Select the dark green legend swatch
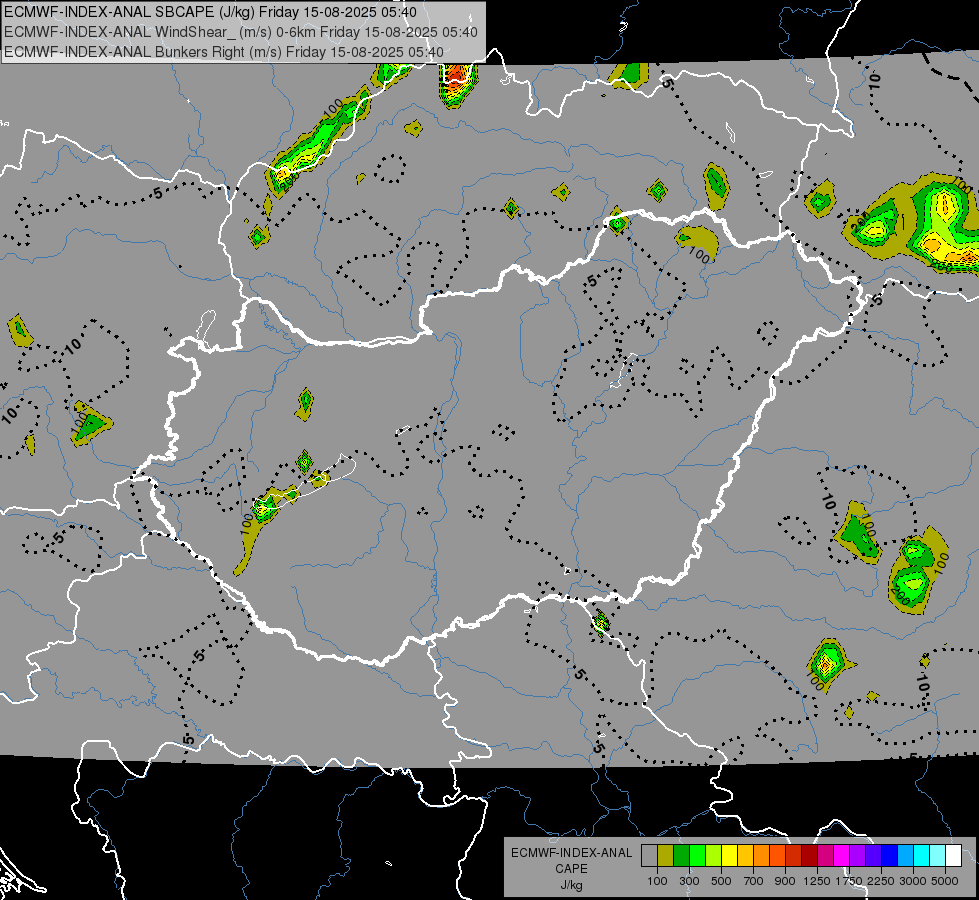Image resolution: width=979 pixels, height=900 pixels. click(x=681, y=856)
